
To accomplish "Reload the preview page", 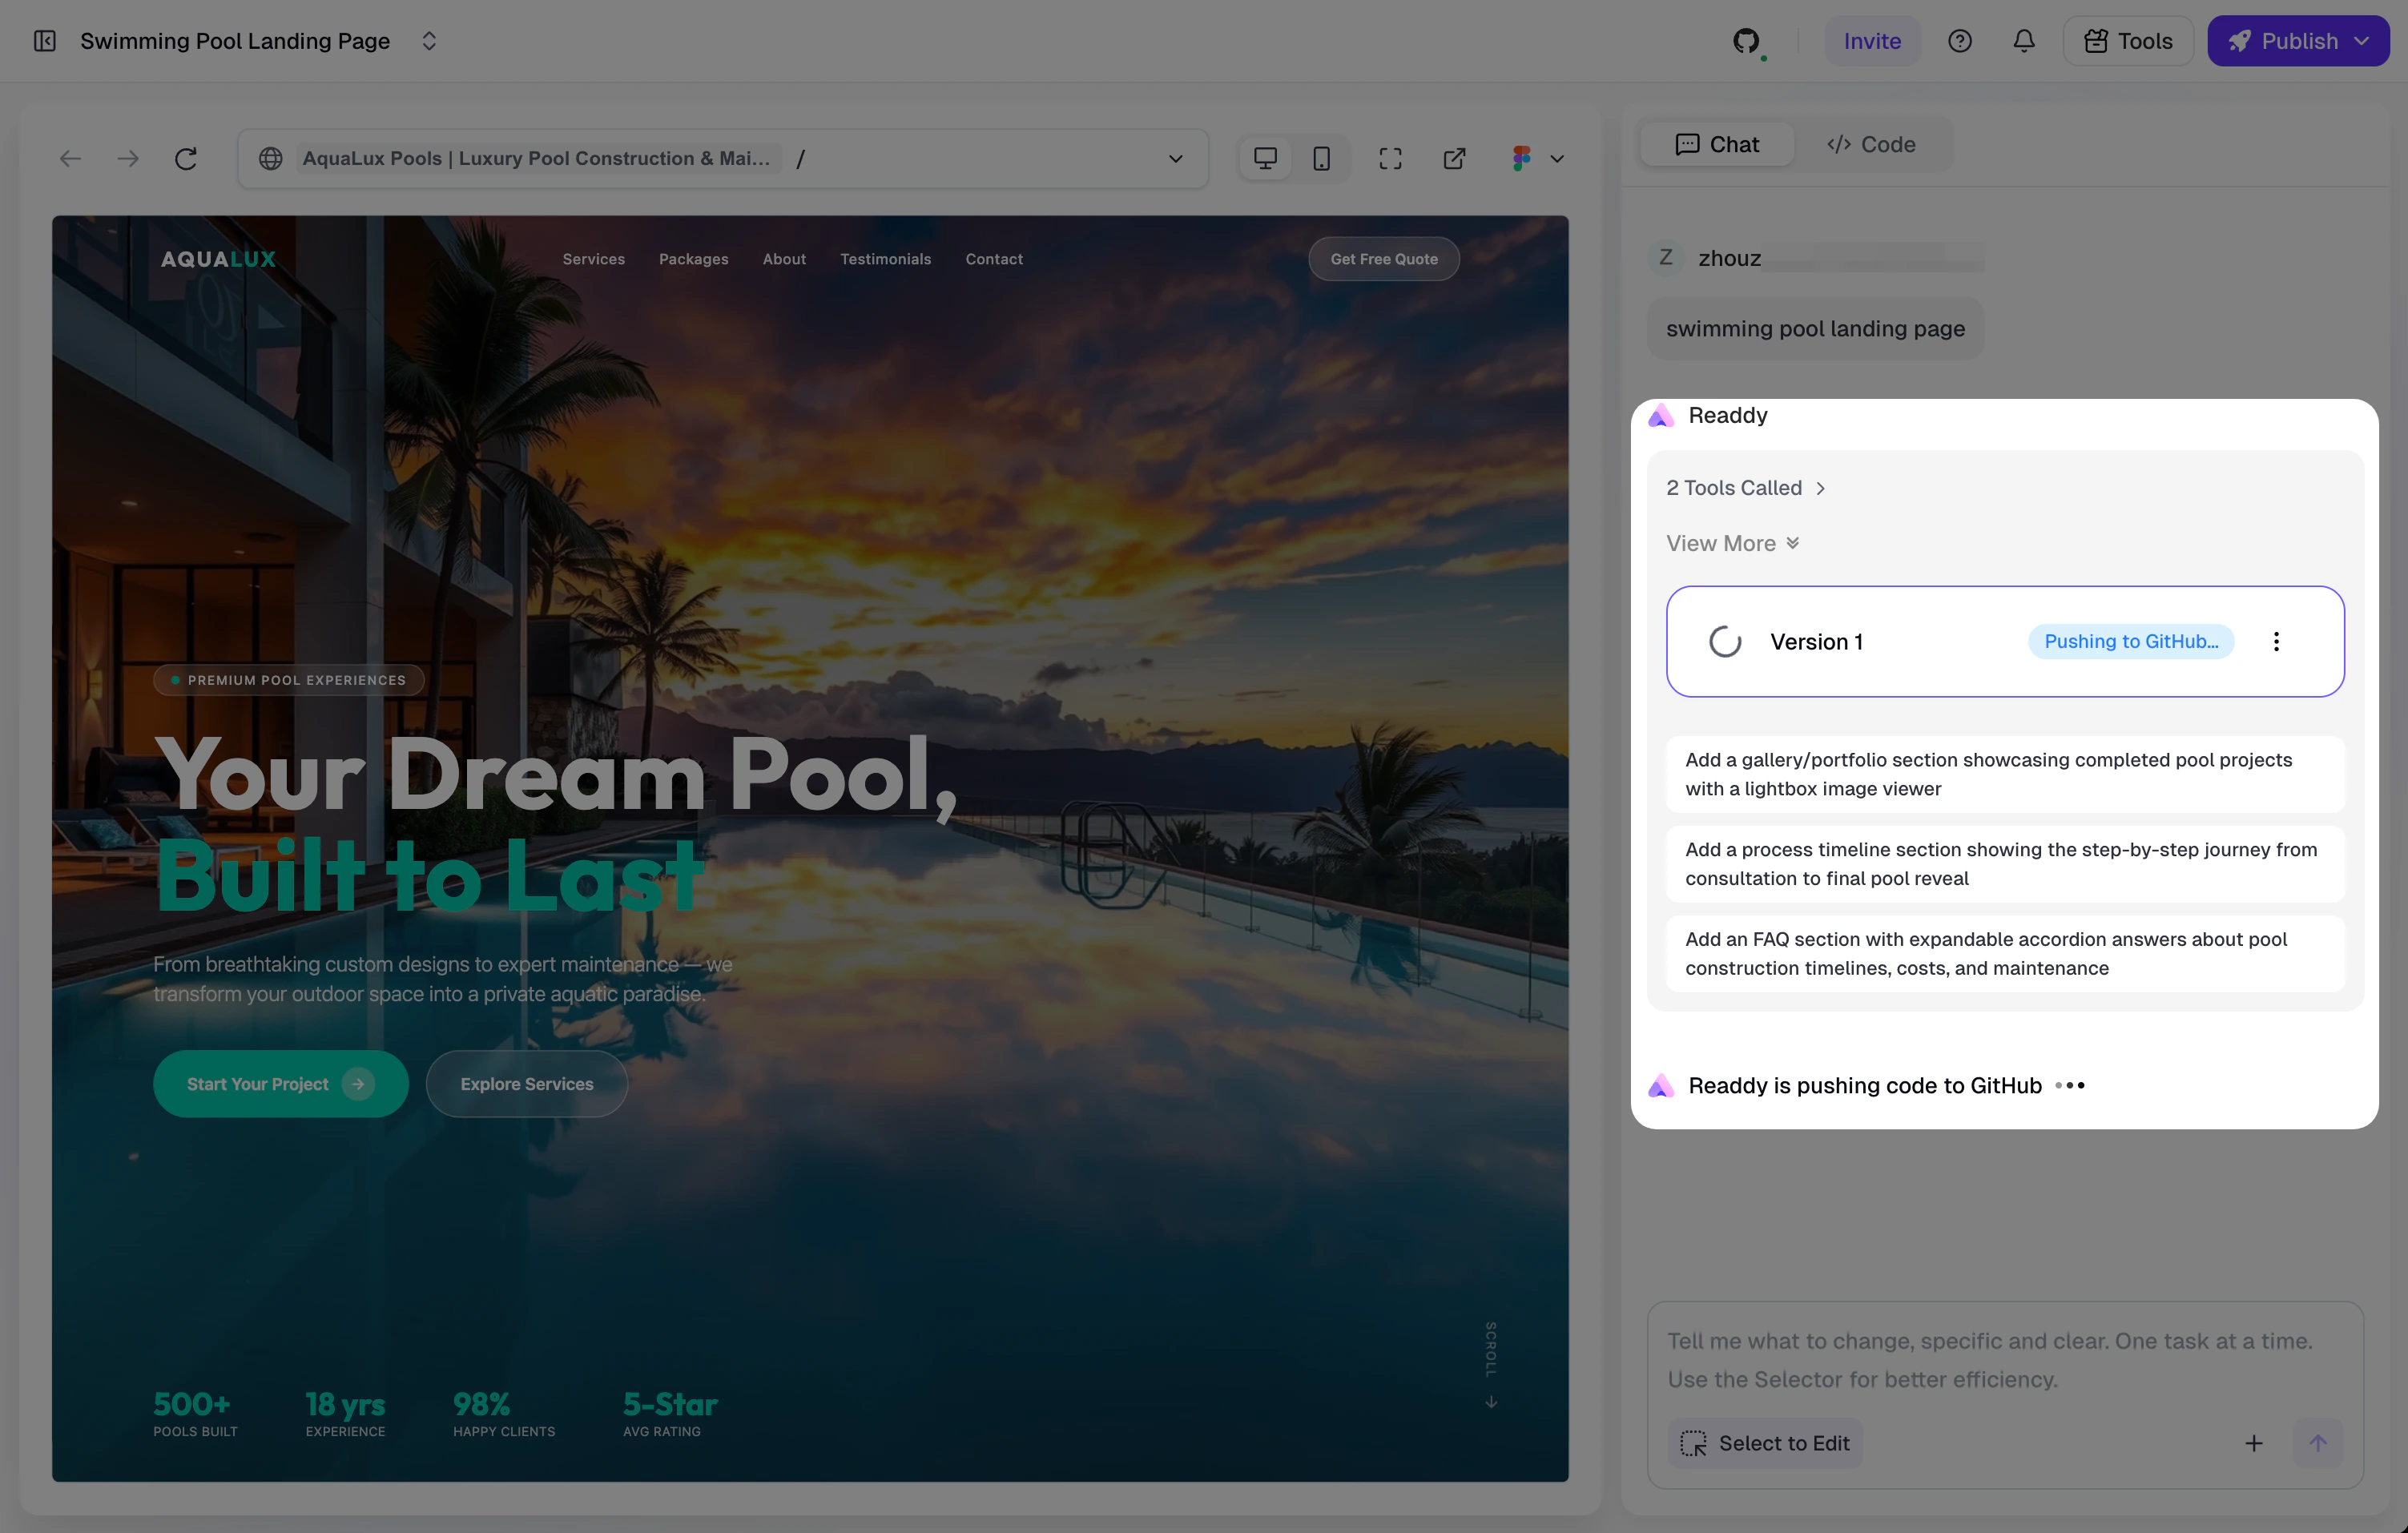I will coord(186,158).
